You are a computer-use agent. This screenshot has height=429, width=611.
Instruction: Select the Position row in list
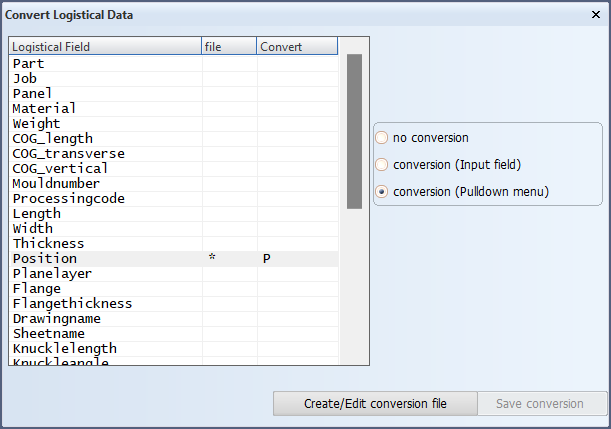173,259
